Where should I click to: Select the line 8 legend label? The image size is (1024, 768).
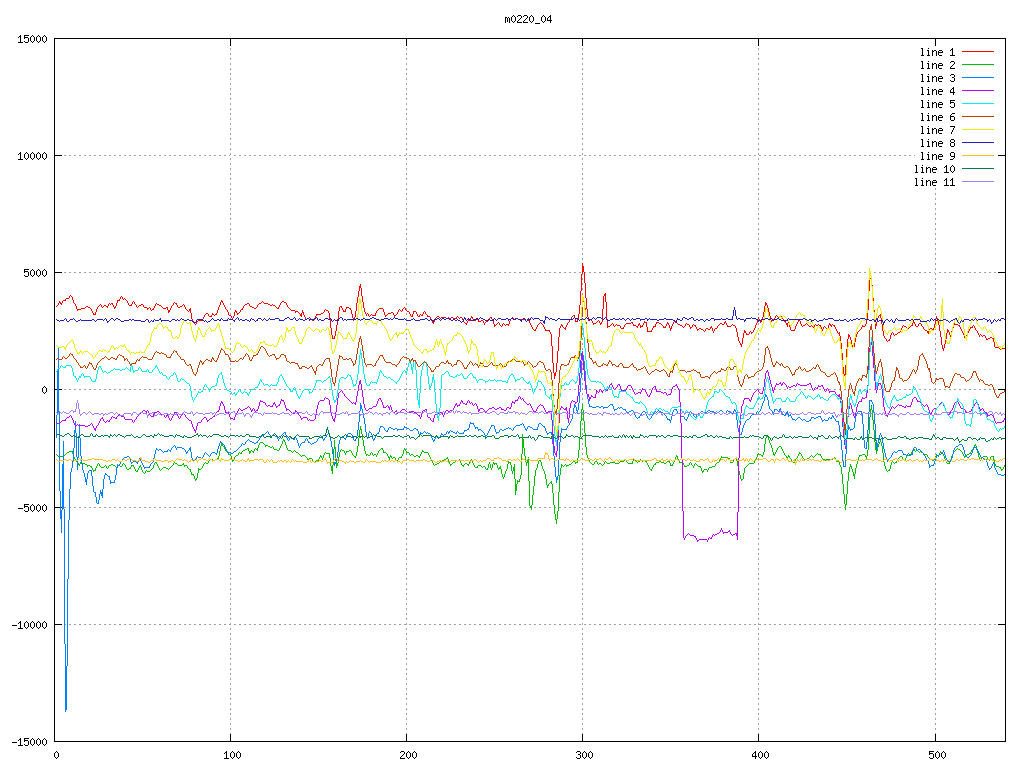click(937, 143)
